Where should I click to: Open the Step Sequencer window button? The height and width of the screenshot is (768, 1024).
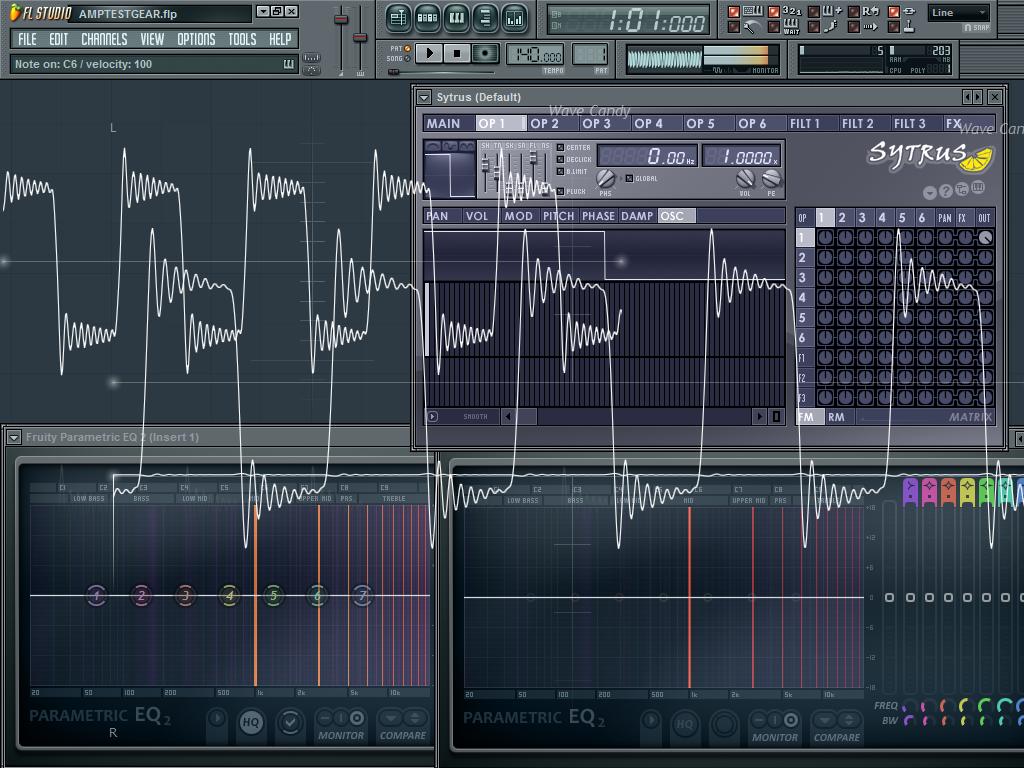coord(427,18)
